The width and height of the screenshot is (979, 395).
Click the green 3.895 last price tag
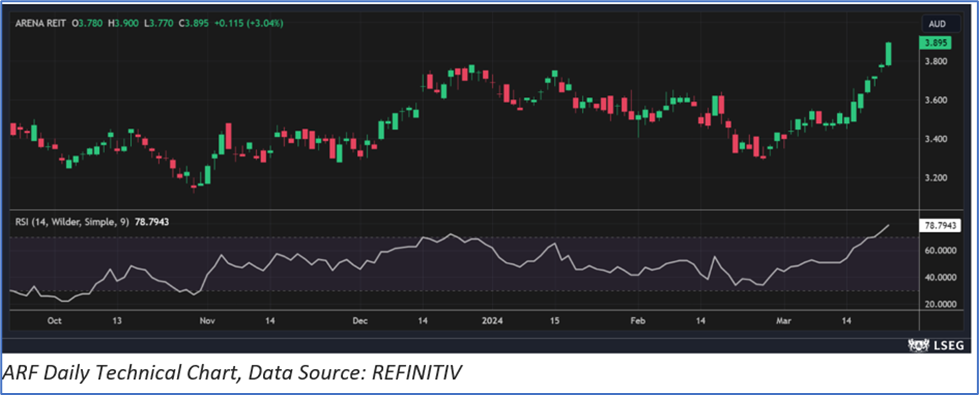[x=934, y=43]
